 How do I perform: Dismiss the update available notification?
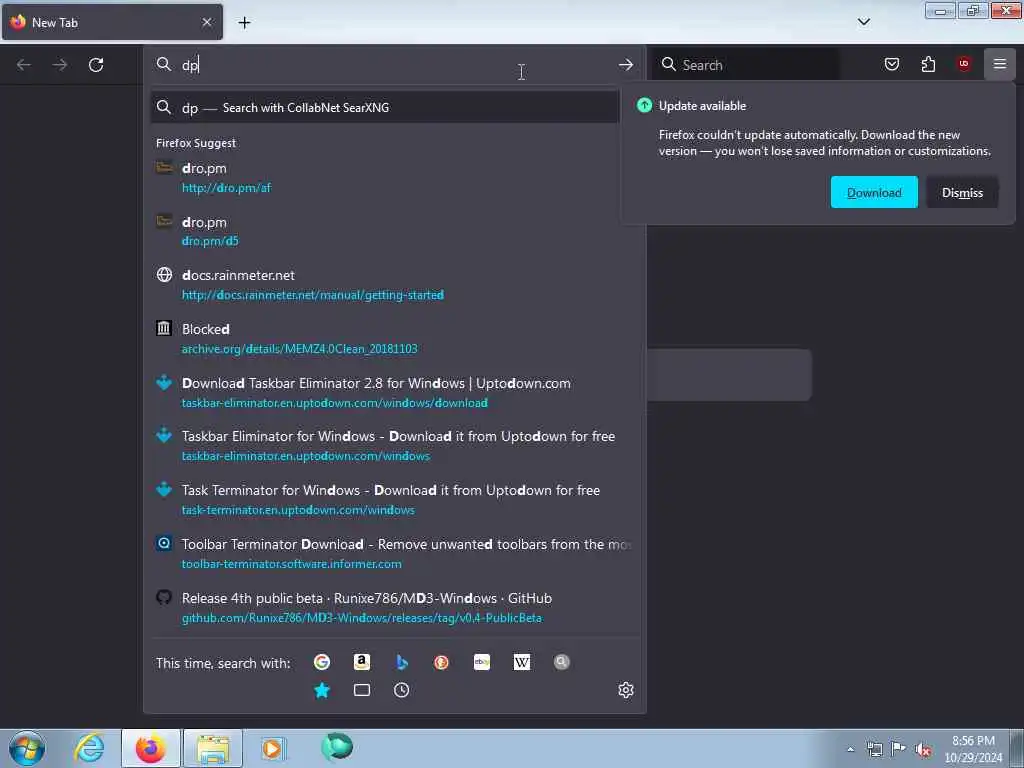point(962,193)
